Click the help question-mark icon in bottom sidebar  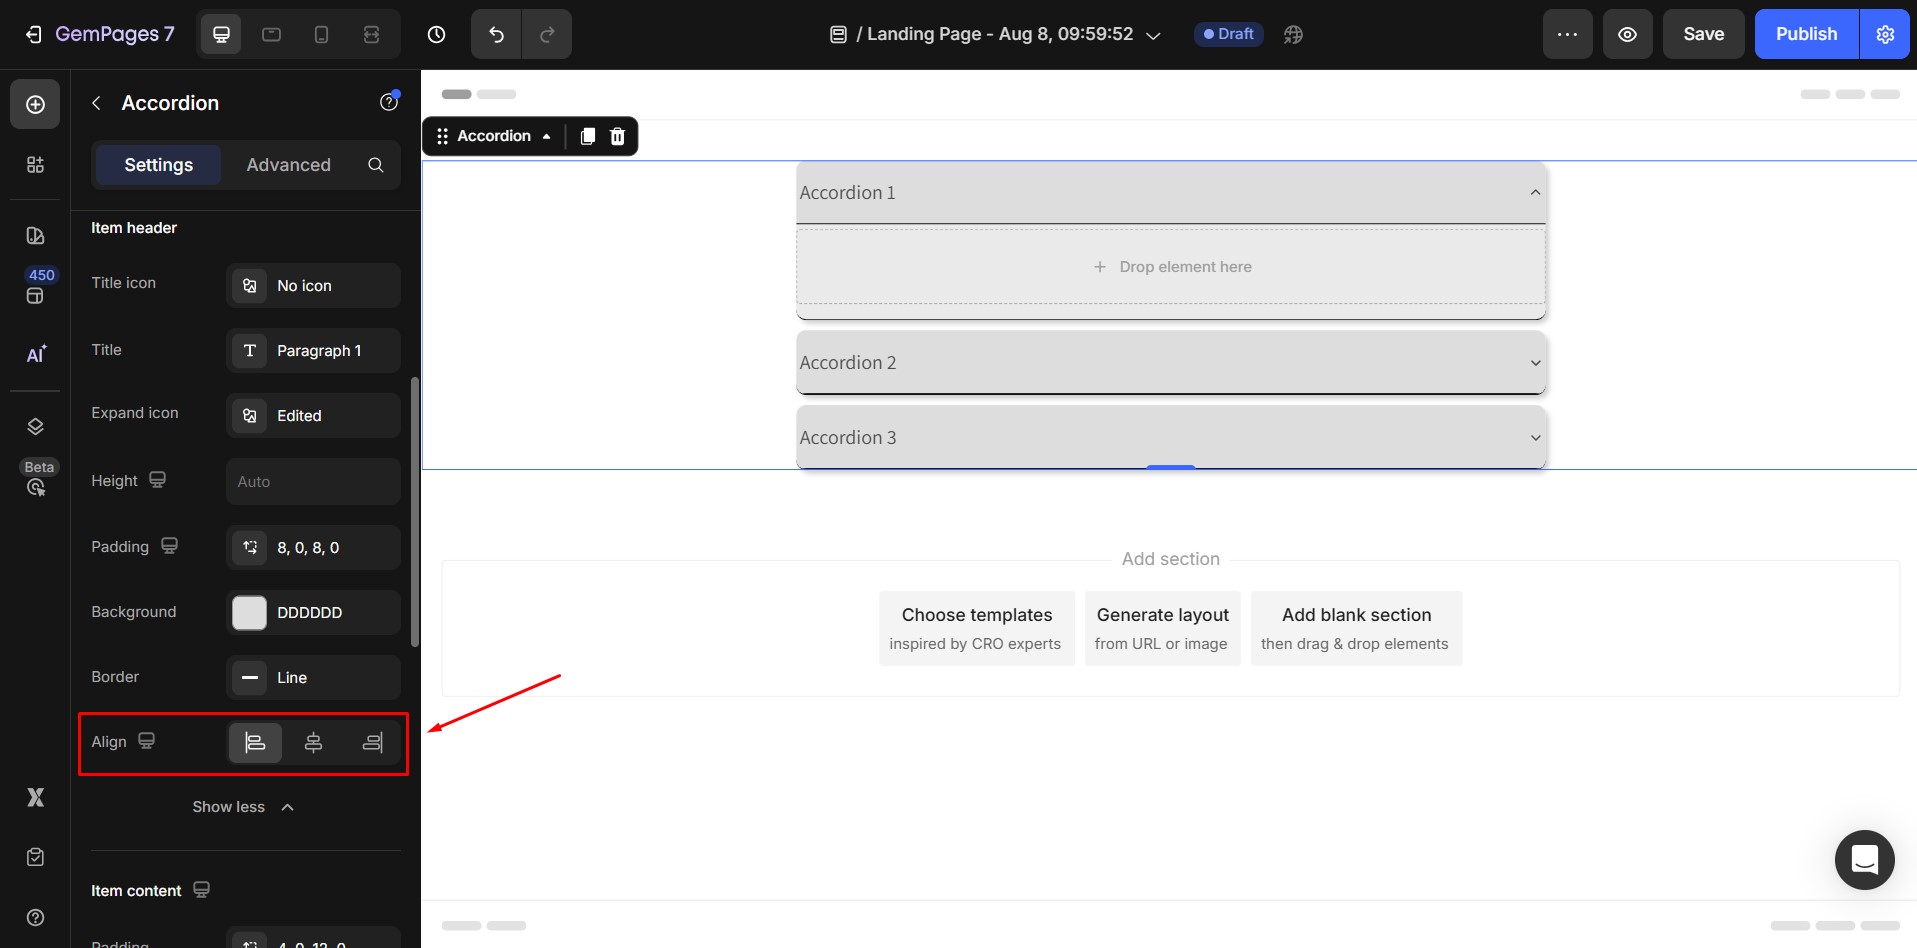[35, 917]
